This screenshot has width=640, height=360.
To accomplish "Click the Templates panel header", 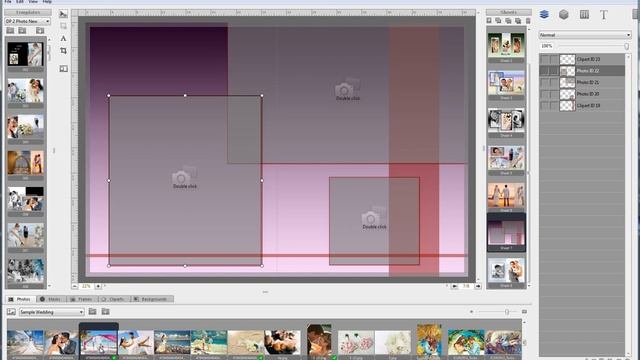I will coord(28,12).
